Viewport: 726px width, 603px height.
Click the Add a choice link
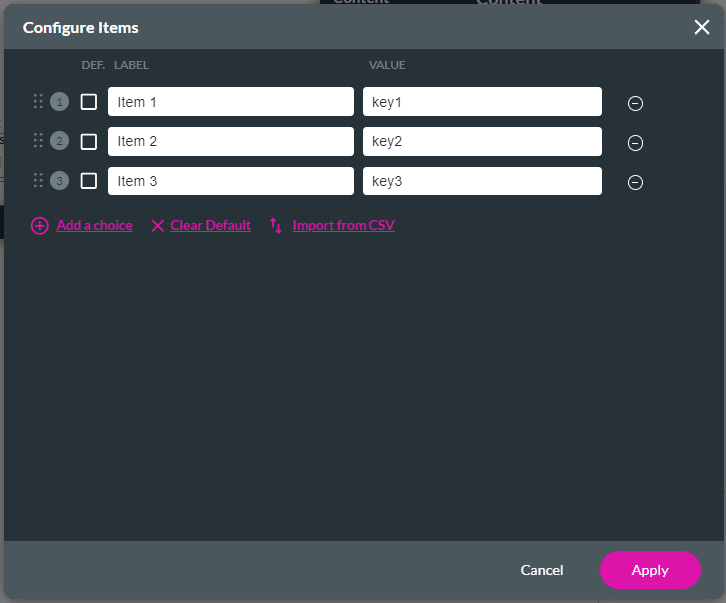pos(94,225)
